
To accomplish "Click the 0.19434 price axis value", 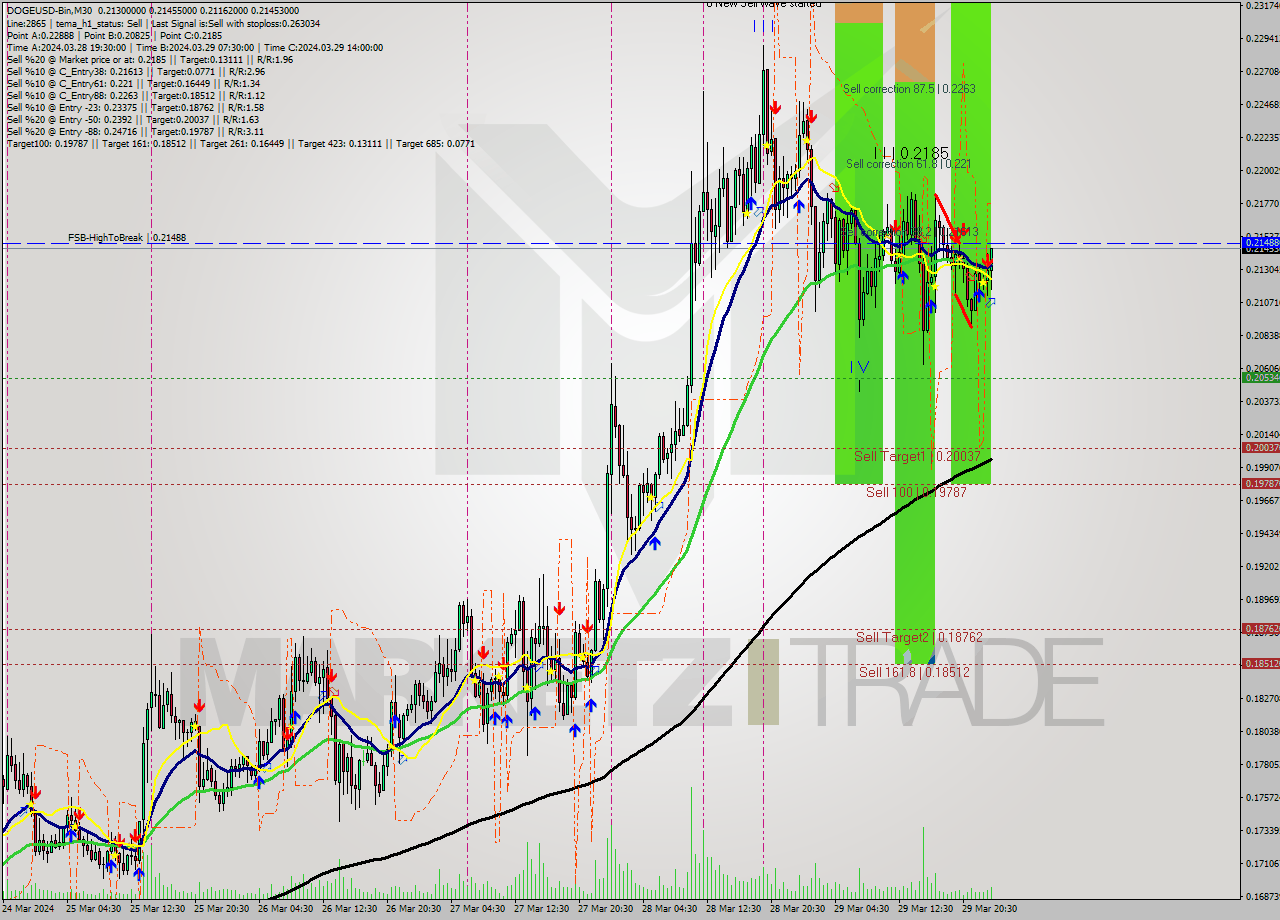I will coord(1262,533).
